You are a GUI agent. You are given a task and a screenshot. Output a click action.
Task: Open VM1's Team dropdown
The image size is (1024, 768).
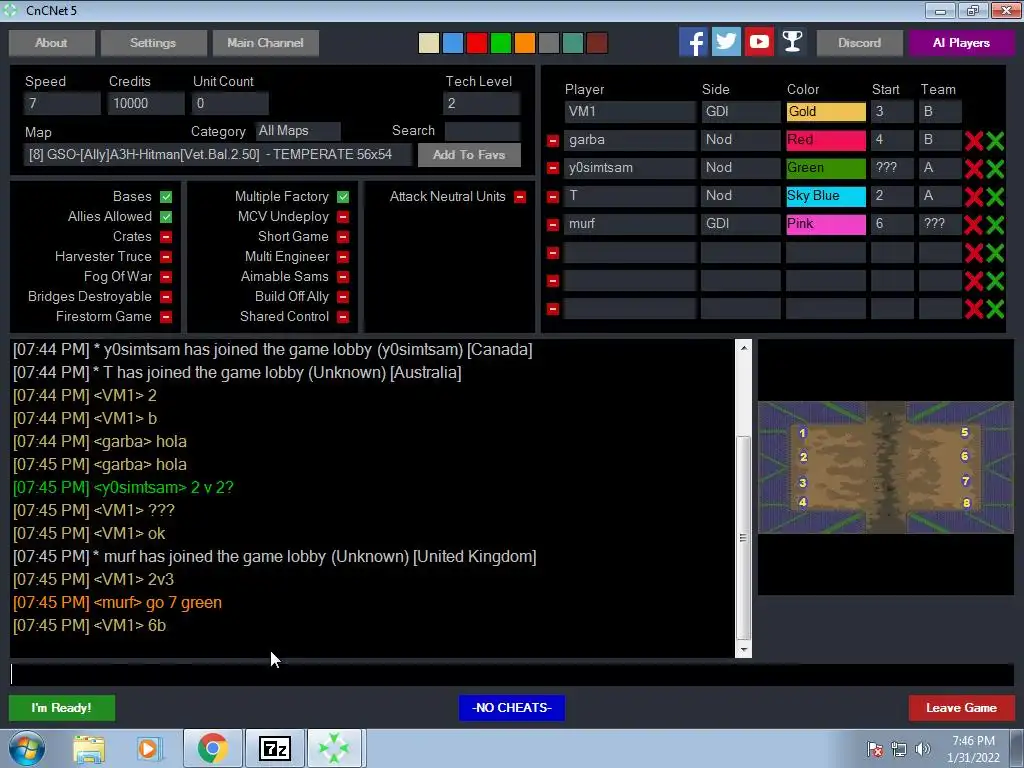click(940, 112)
